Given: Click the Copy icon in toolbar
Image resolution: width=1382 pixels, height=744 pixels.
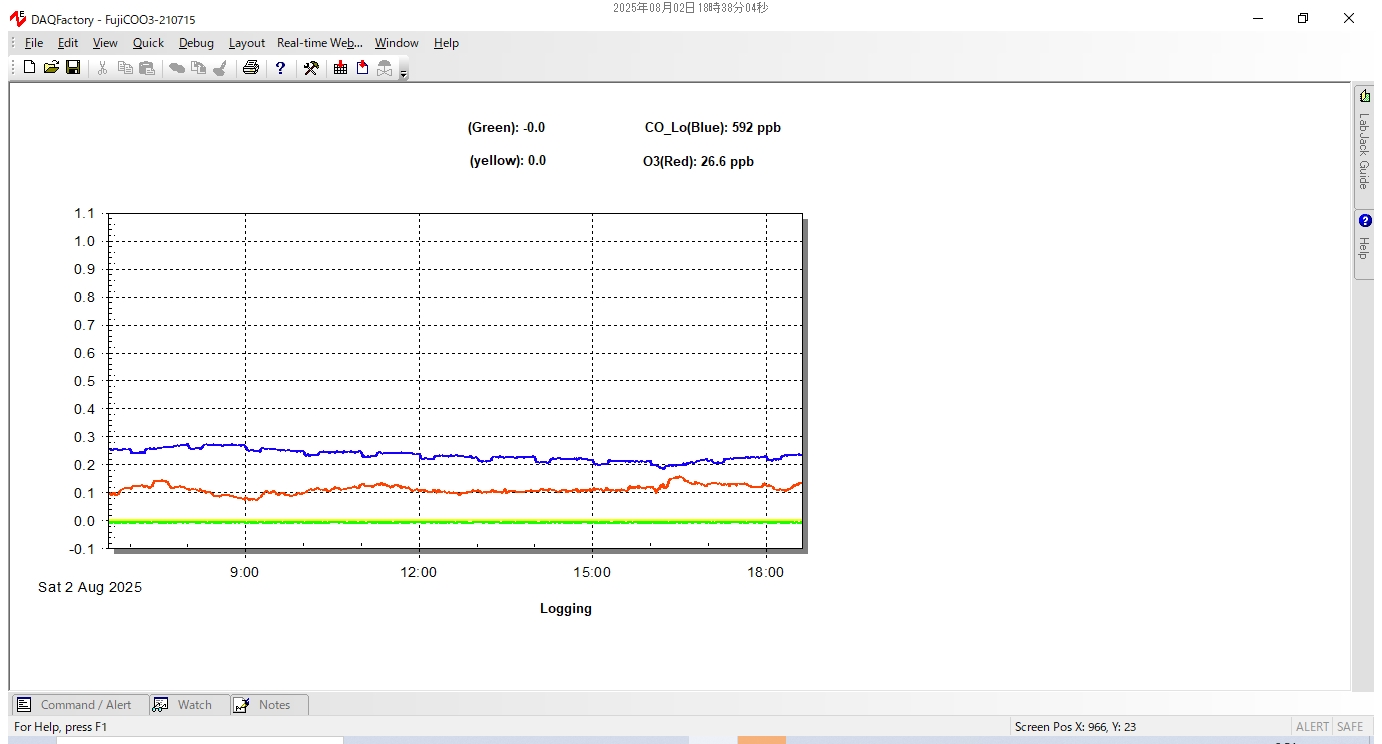Looking at the screenshot, I should pyautogui.click(x=125, y=67).
